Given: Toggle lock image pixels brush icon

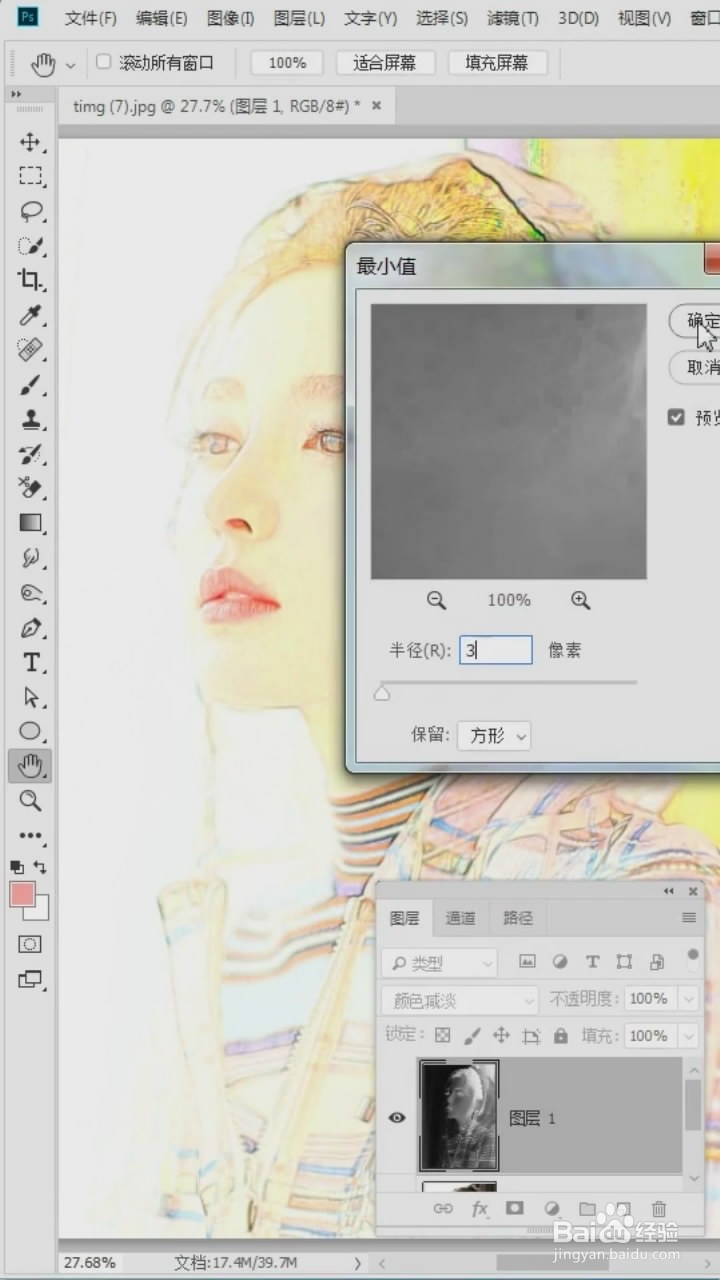Looking at the screenshot, I should coord(472,1035).
